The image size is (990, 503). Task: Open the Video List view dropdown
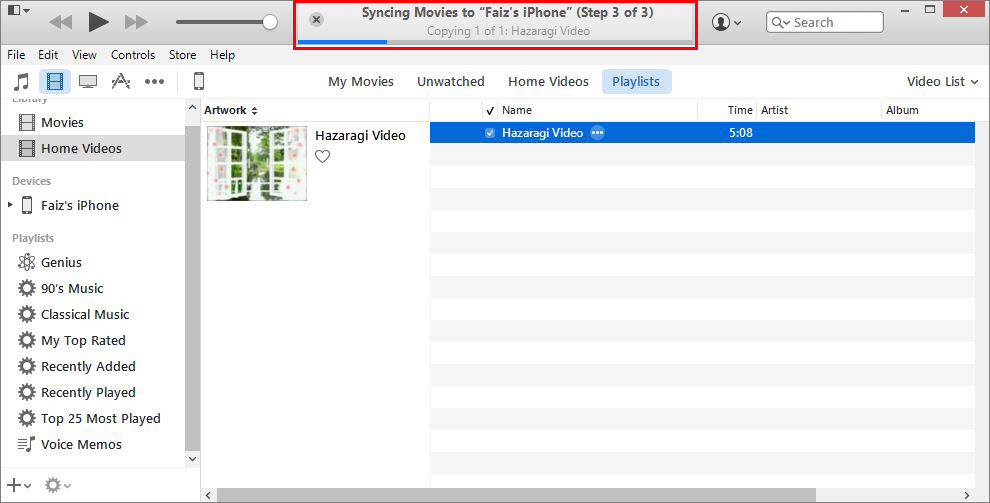click(x=942, y=81)
